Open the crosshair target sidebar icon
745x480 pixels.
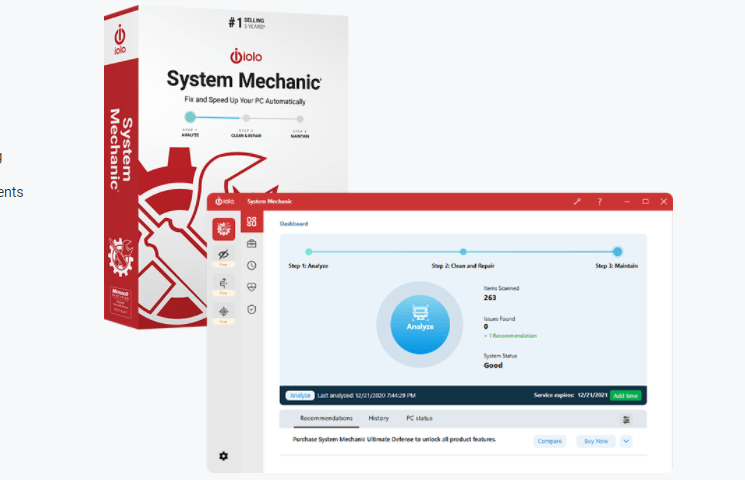point(223,311)
